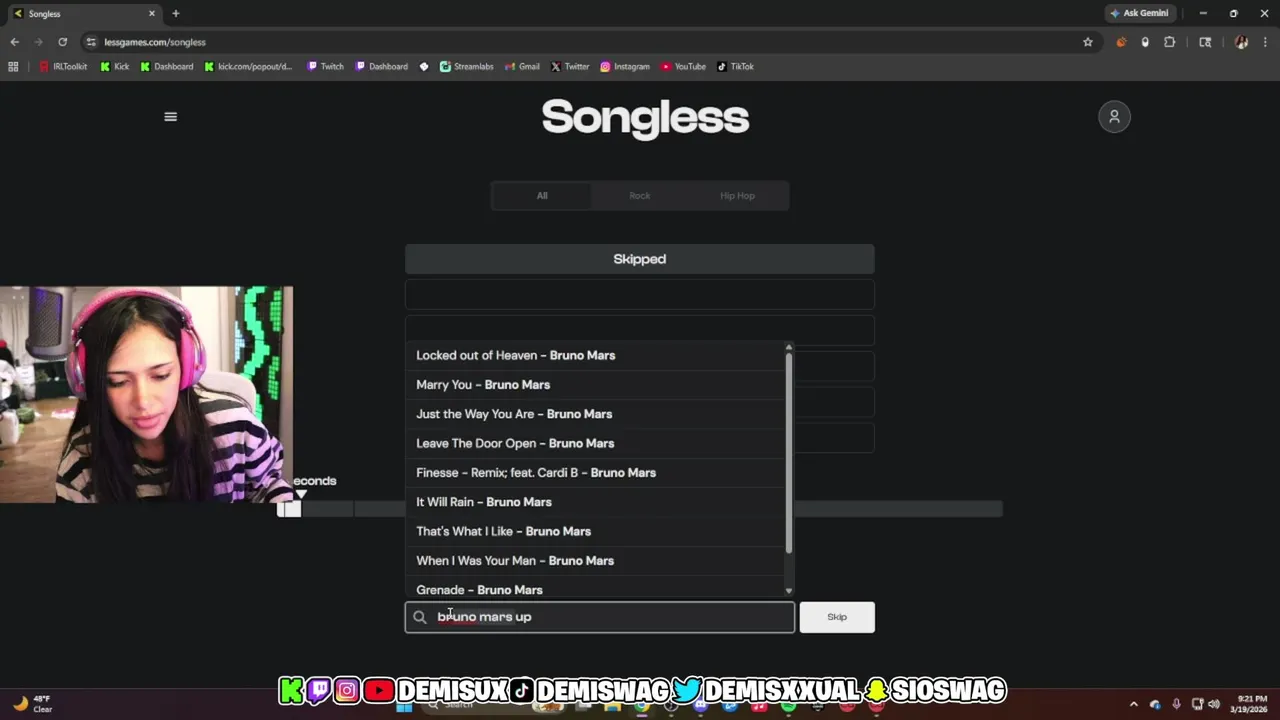Open the Chrome apps grid in bookmarks bar
The image size is (1280, 720).
pos(13,67)
